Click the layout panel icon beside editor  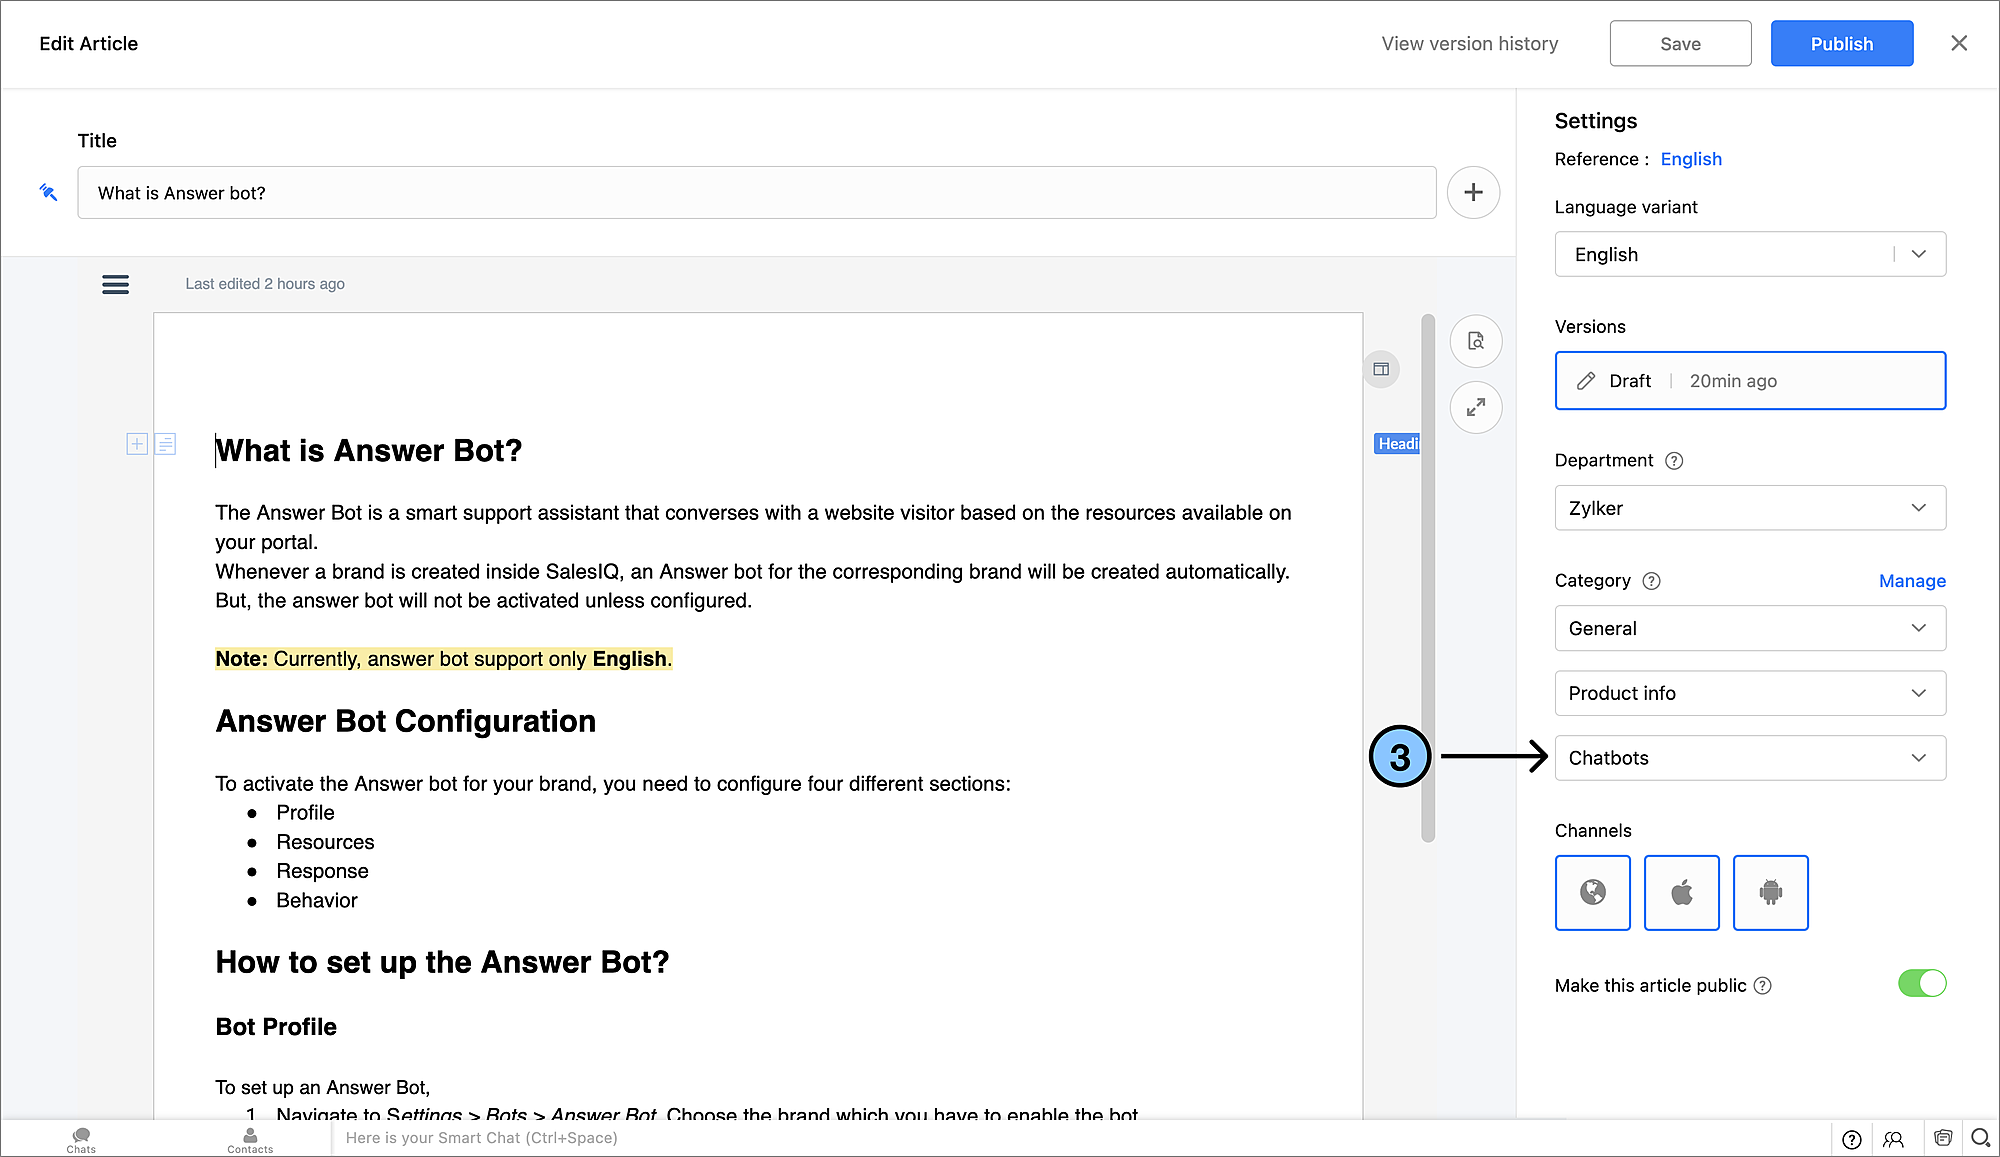point(1381,369)
